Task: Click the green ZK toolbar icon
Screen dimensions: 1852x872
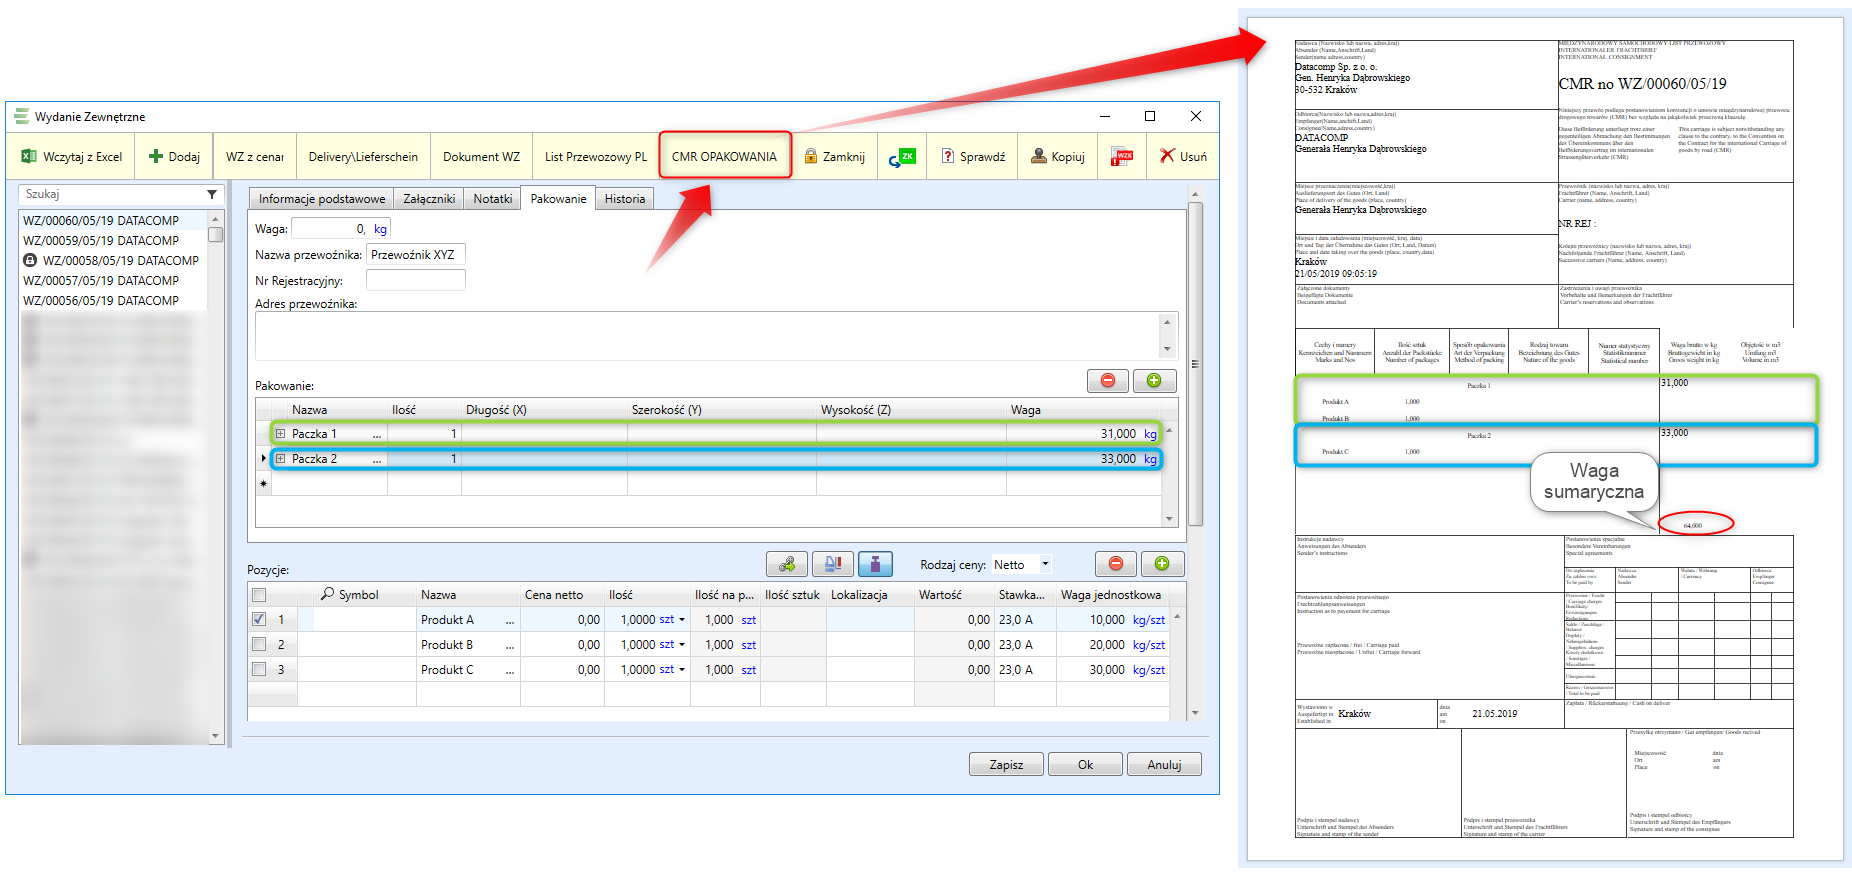Action: (902, 157)
